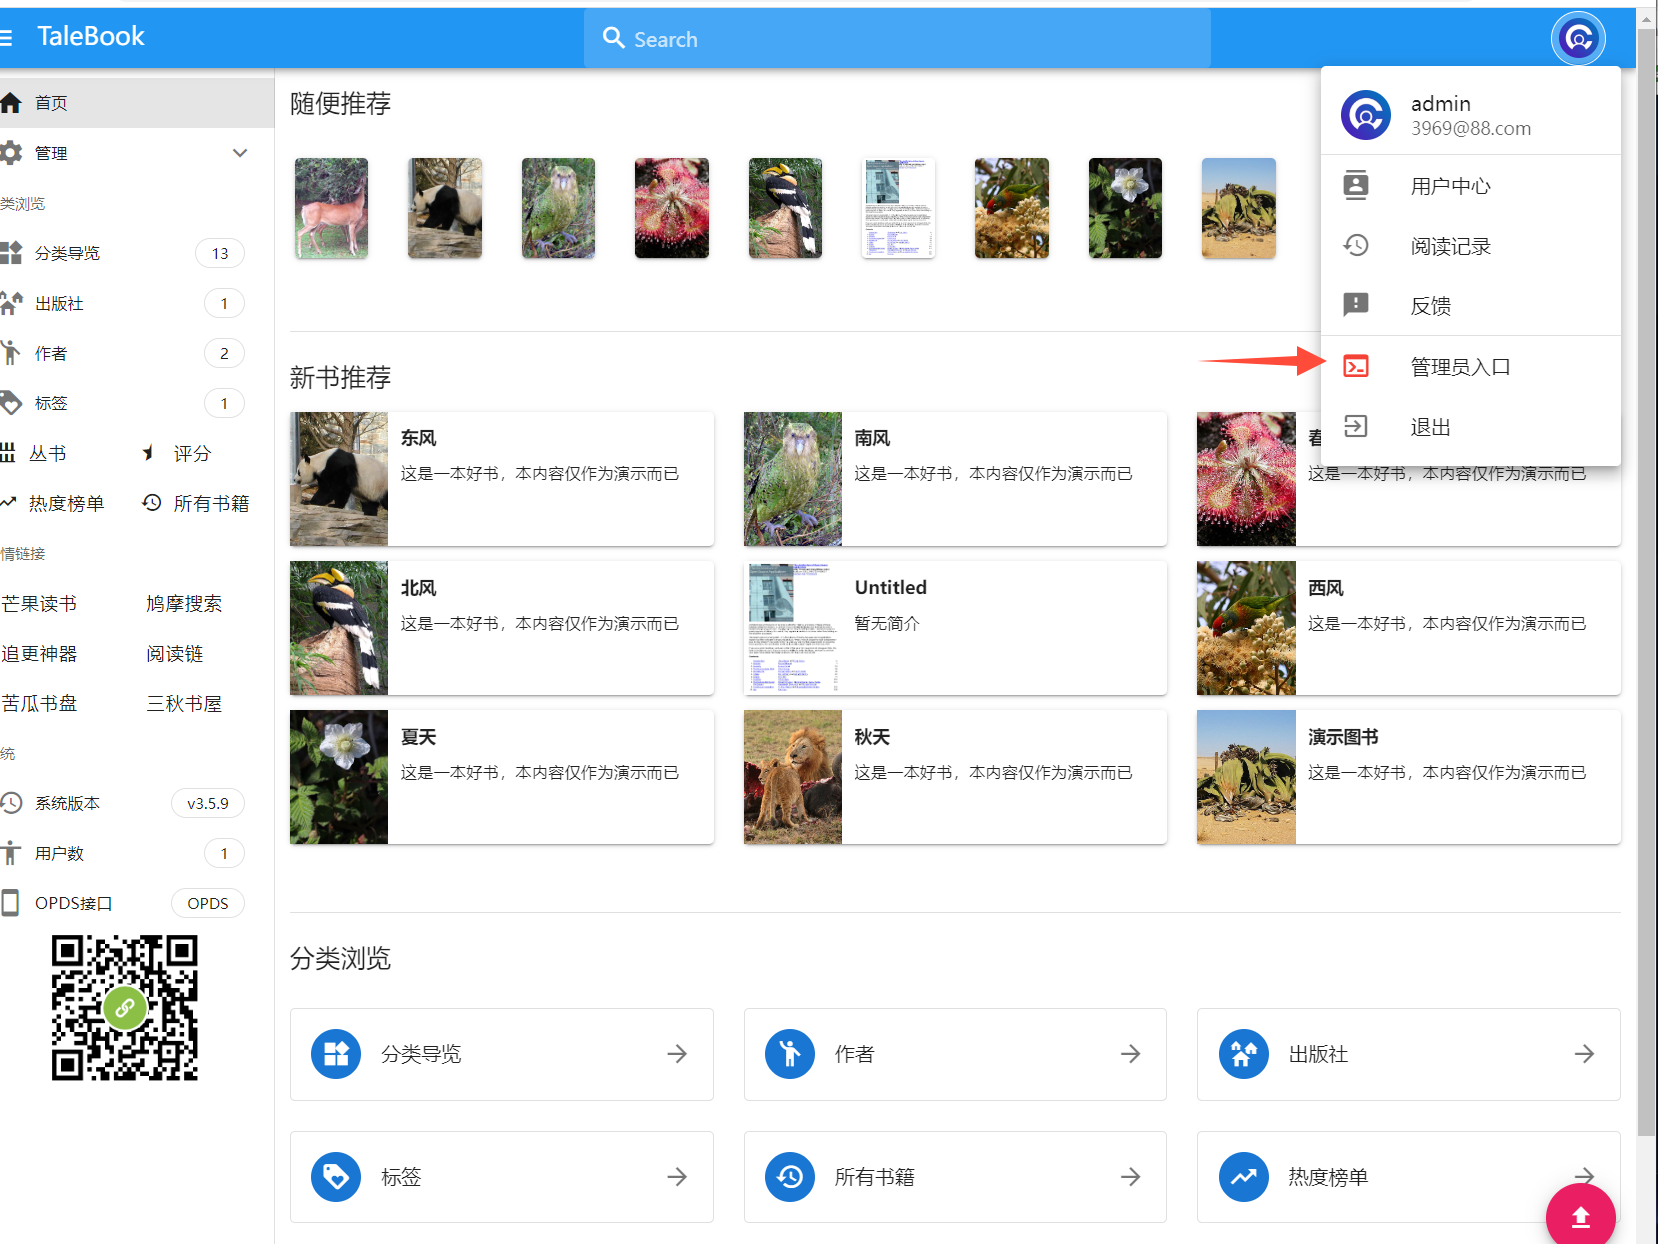This screenshot has width=1658, height=1244.
Task: Open the 标签 category card
Action: 502,1177
